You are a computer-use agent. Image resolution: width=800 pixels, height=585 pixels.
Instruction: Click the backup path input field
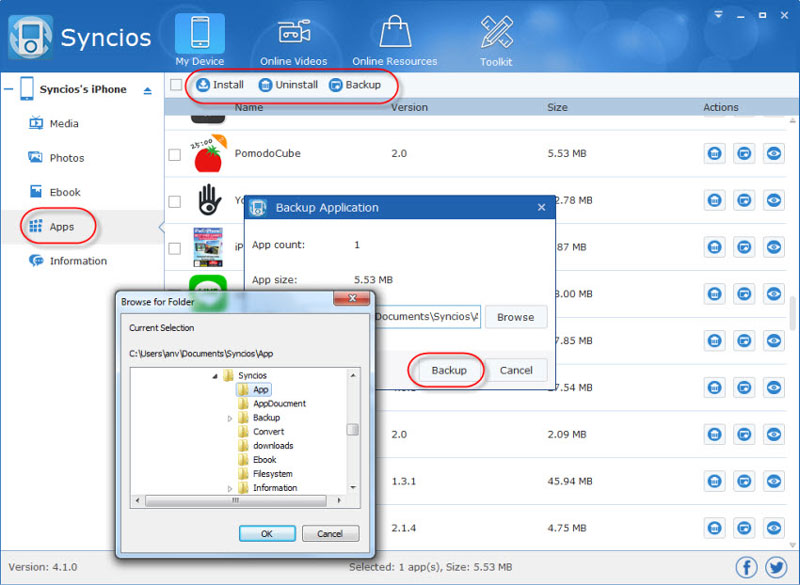click(x=428, y=317)
